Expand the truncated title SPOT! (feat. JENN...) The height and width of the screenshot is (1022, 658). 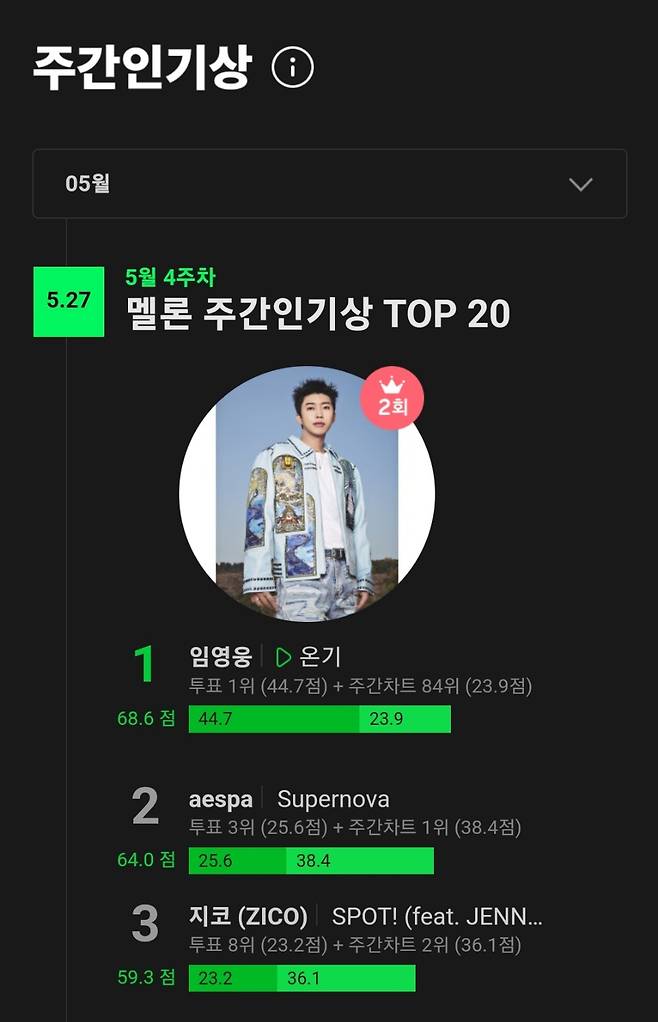(x=435, y=915)
